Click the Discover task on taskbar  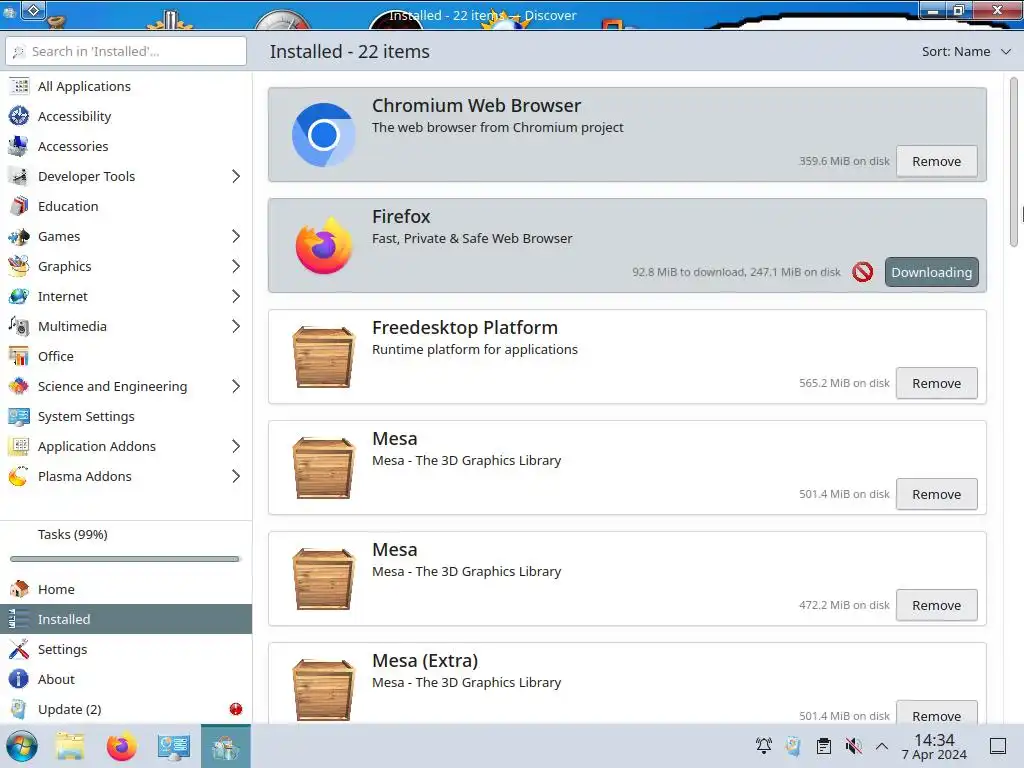[225, 746]
